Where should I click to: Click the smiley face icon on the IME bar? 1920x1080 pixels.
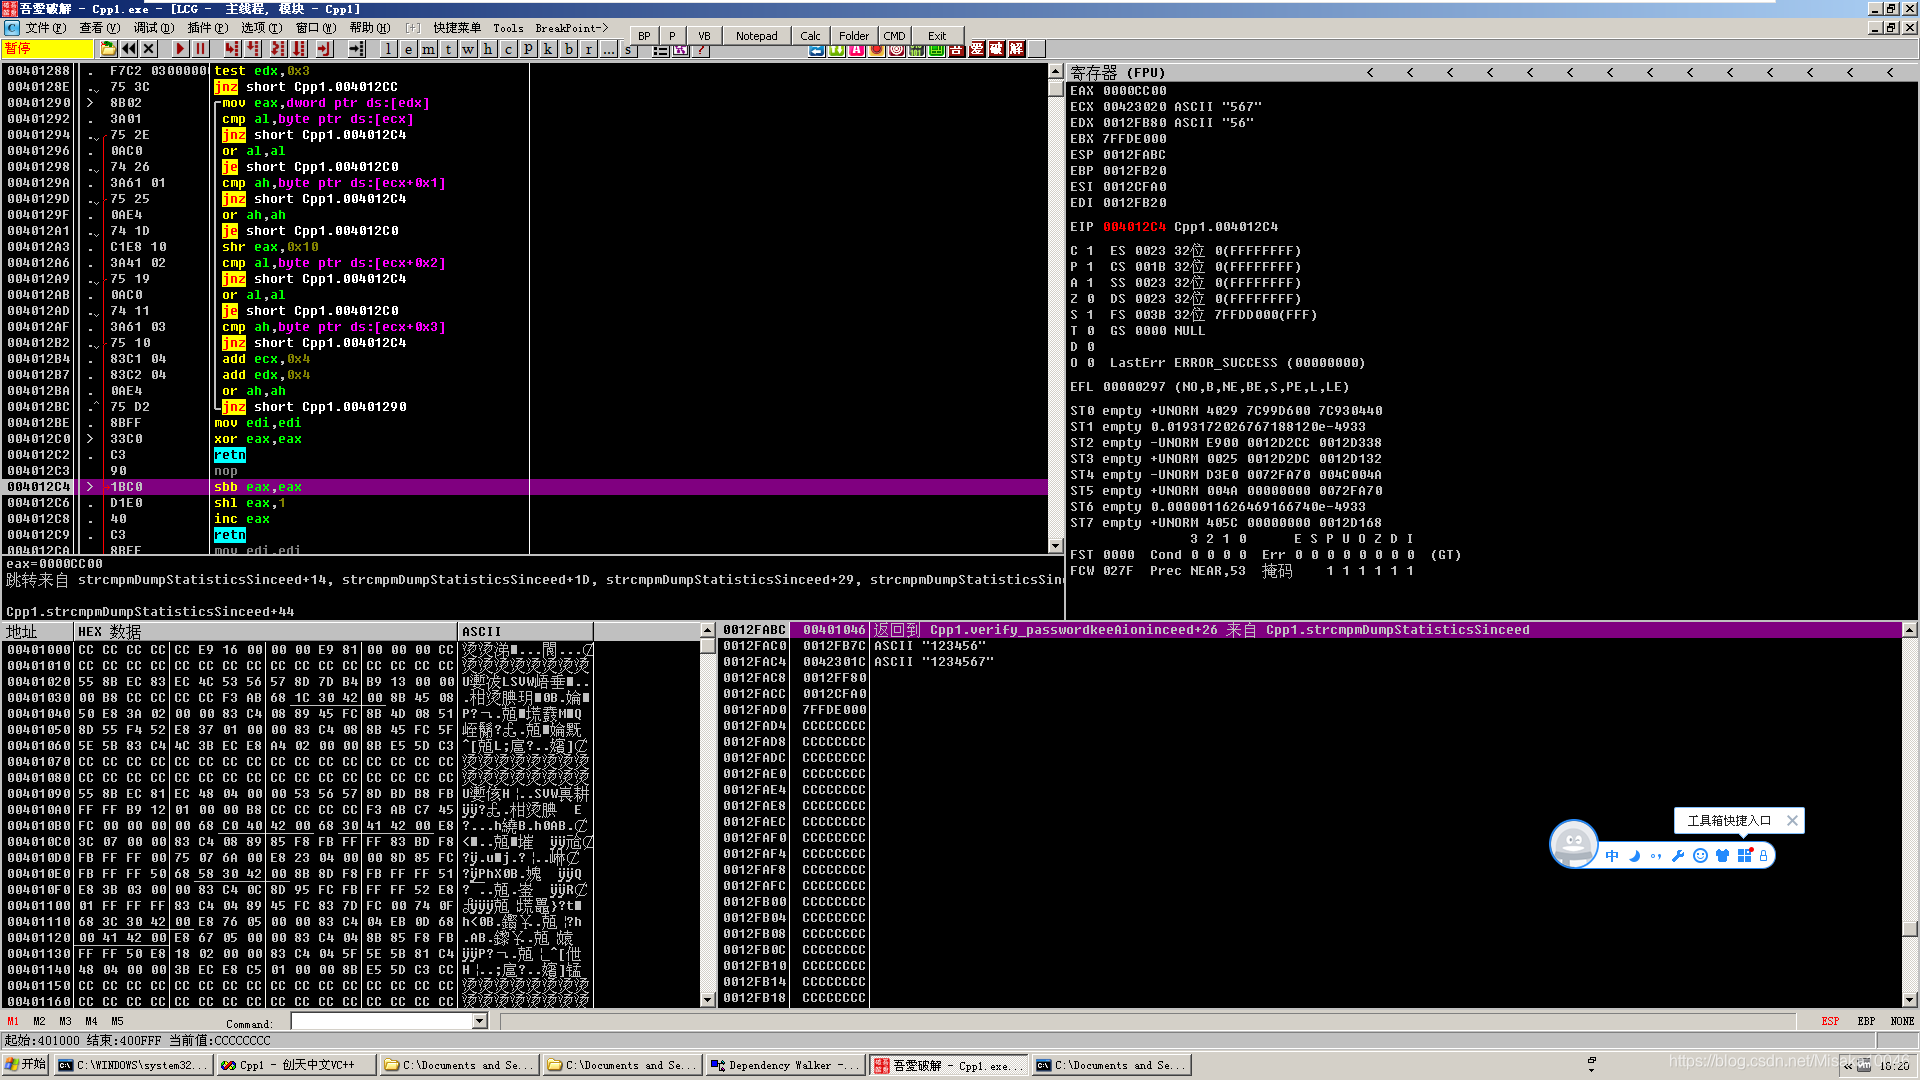tap(1700, 855)
